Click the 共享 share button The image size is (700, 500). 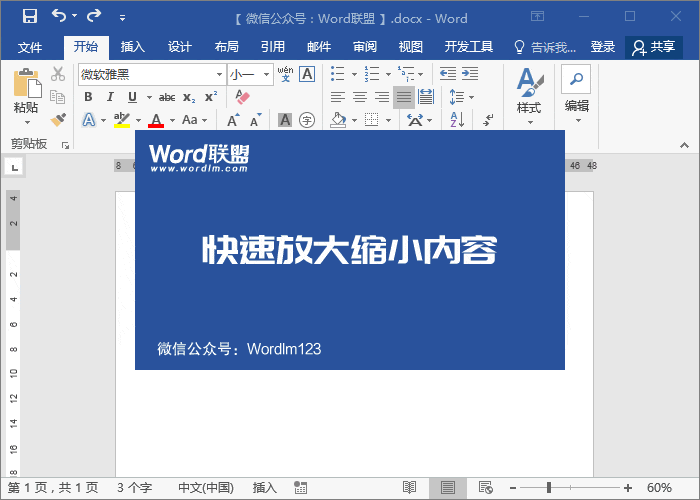pyautogui.click(x=654, y=47)
